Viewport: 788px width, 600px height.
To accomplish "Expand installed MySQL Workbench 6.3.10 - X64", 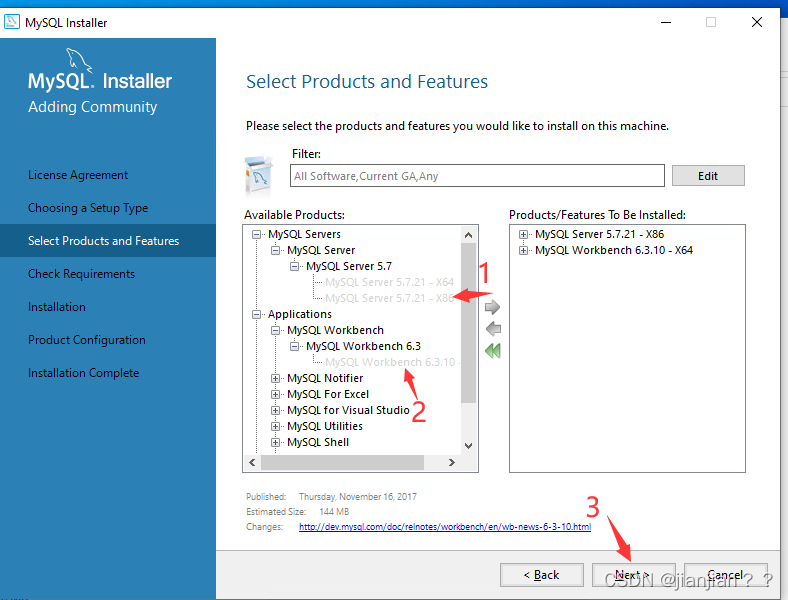I will [x=524, y=250].
